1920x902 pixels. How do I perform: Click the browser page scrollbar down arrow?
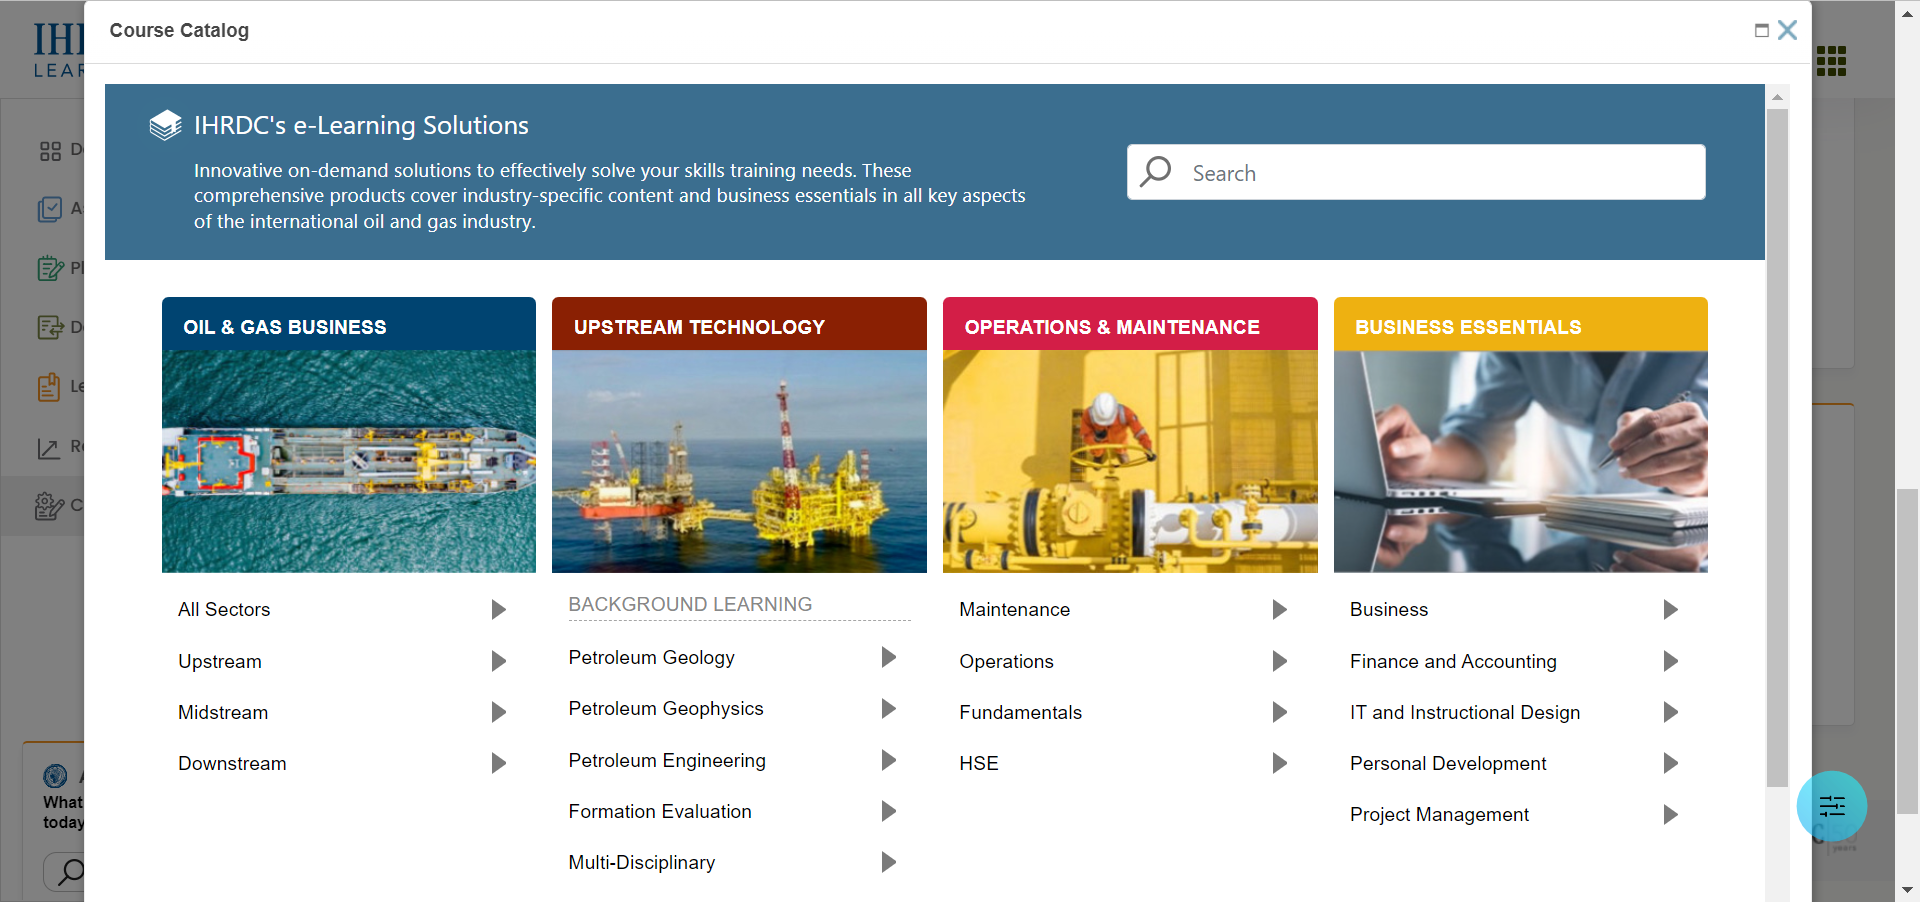[1907, 889]
